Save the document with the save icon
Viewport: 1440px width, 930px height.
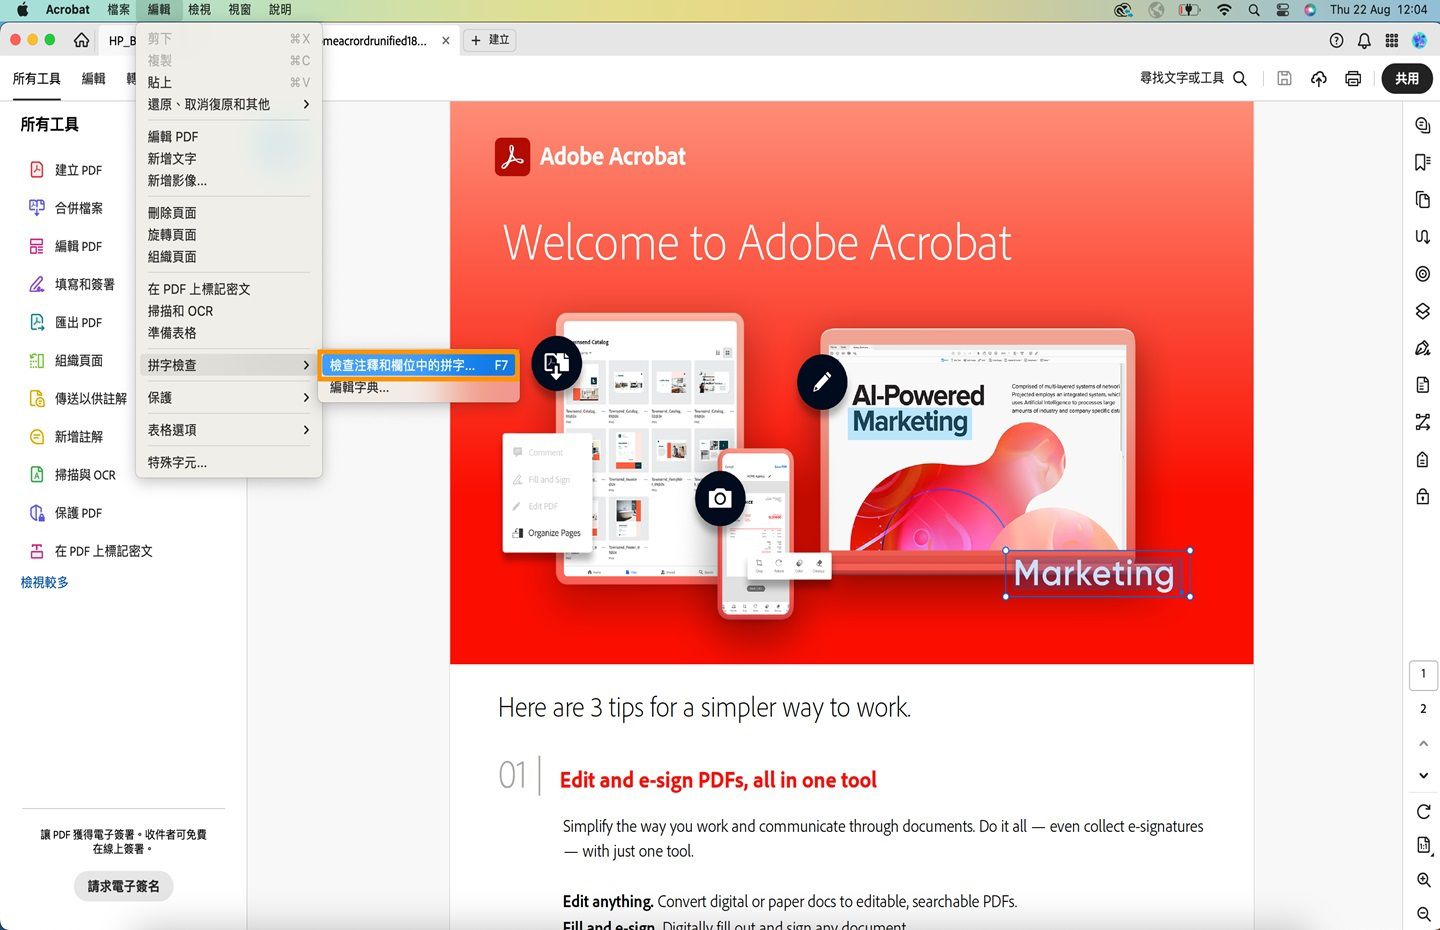point(1284,78)
